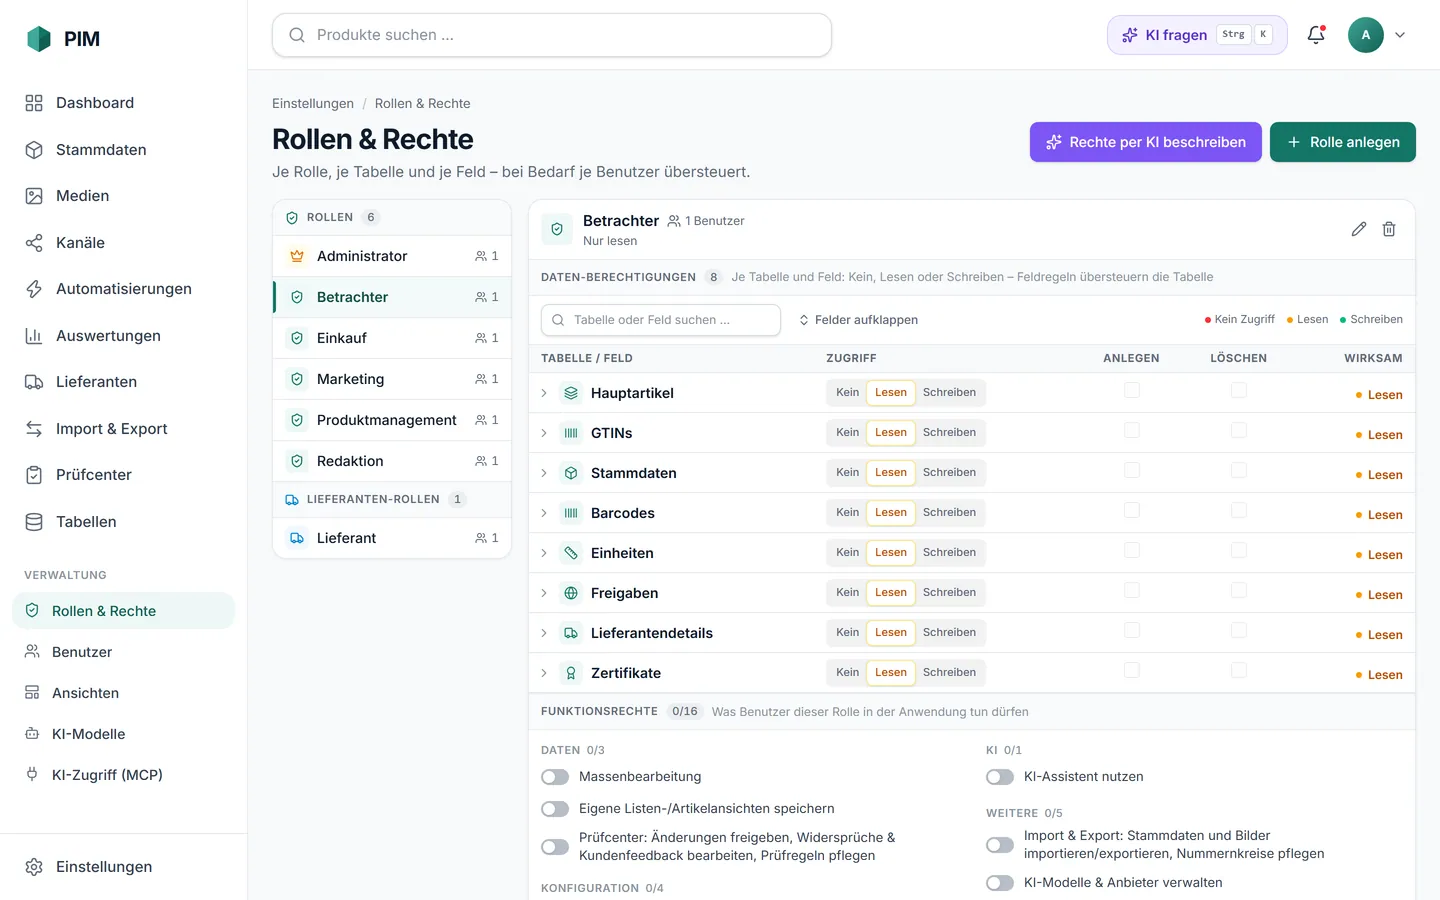Delete the Betrachter role via trash icon
Screen dimensions: 1440x900
tap(1389, 229)
